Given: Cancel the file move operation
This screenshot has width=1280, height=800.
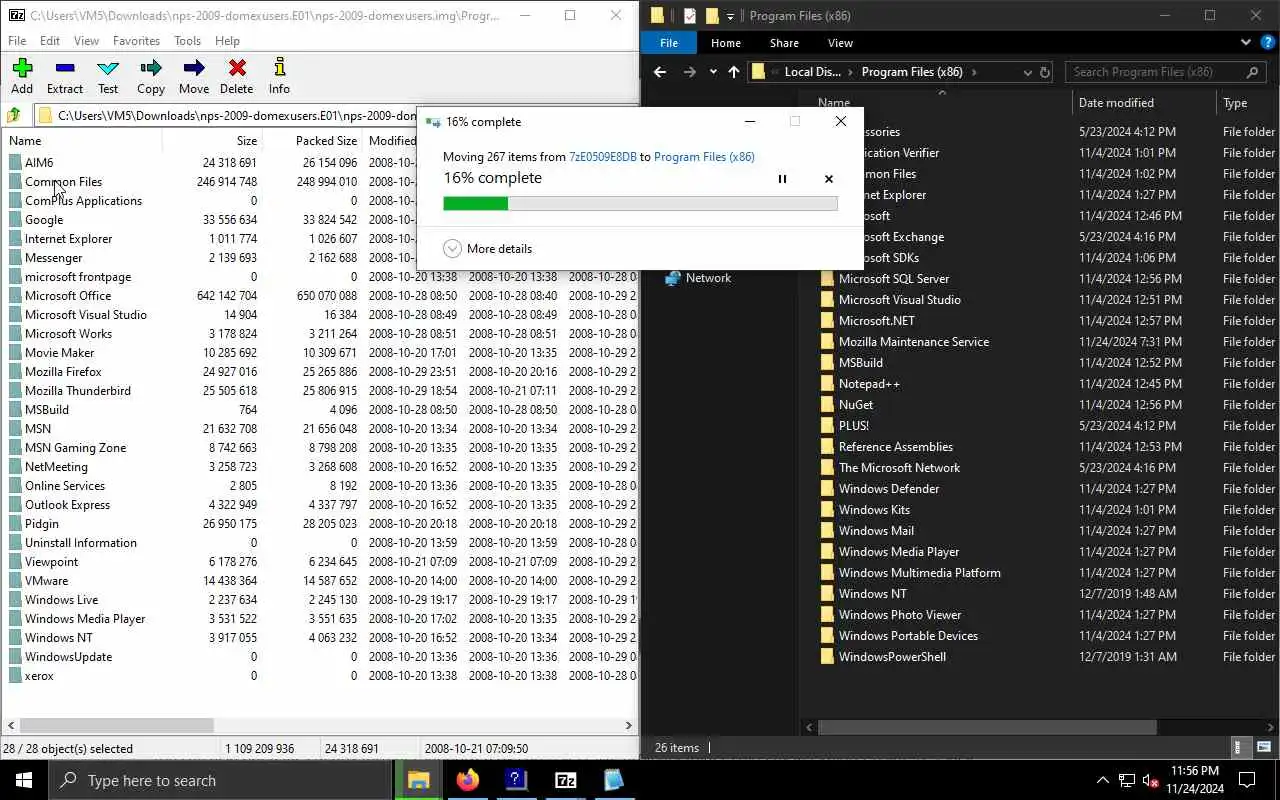Looking at the screenshot, I should pos(828,179).
